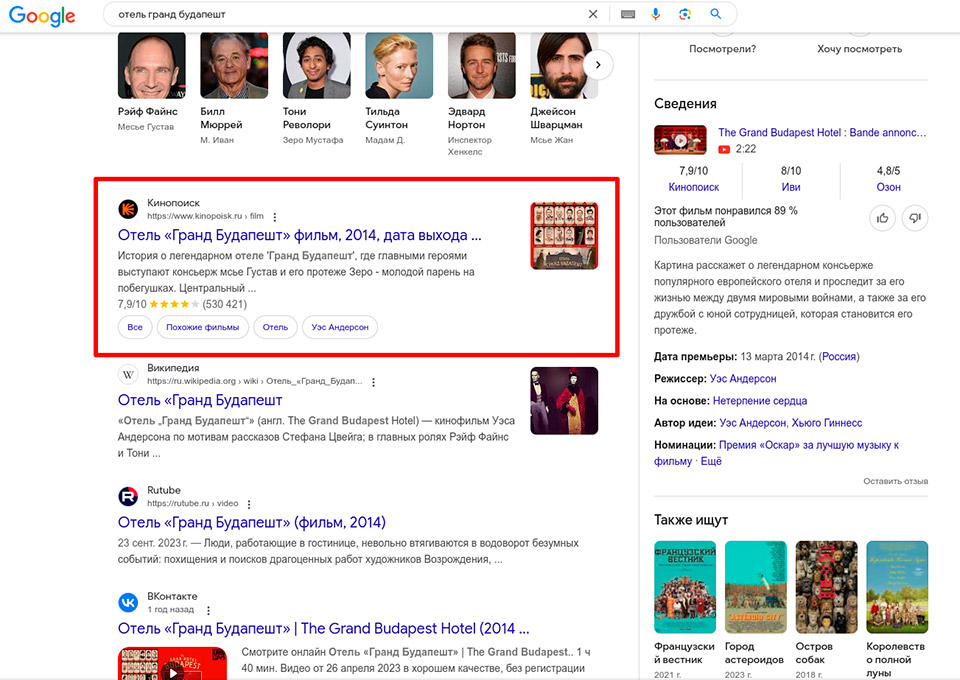Show more cast with right arrow
The width and height of the screenshot is (960, 680).
[x=598, y=65]
